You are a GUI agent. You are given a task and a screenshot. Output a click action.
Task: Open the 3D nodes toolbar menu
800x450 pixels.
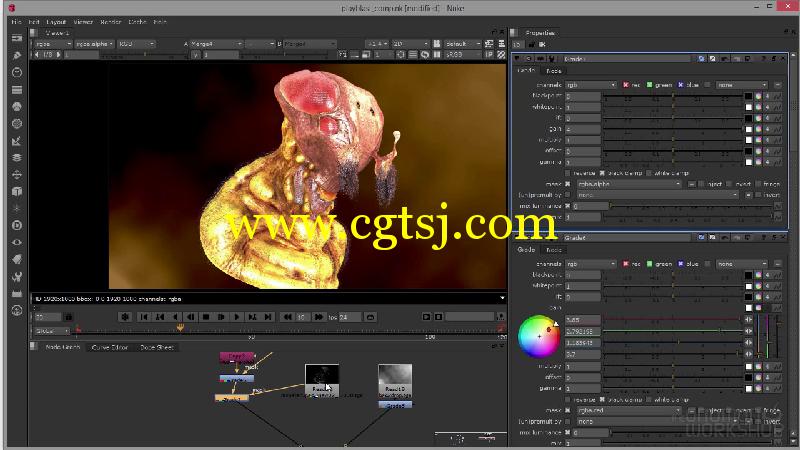pos(17,191)
